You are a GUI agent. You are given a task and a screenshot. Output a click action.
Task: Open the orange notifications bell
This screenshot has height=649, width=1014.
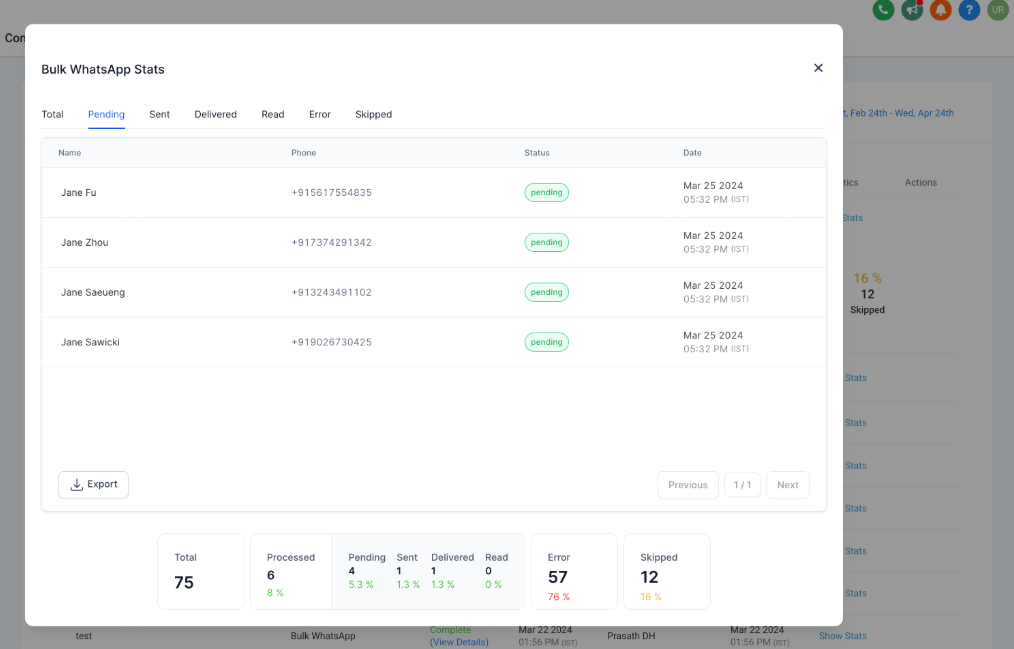941,10
